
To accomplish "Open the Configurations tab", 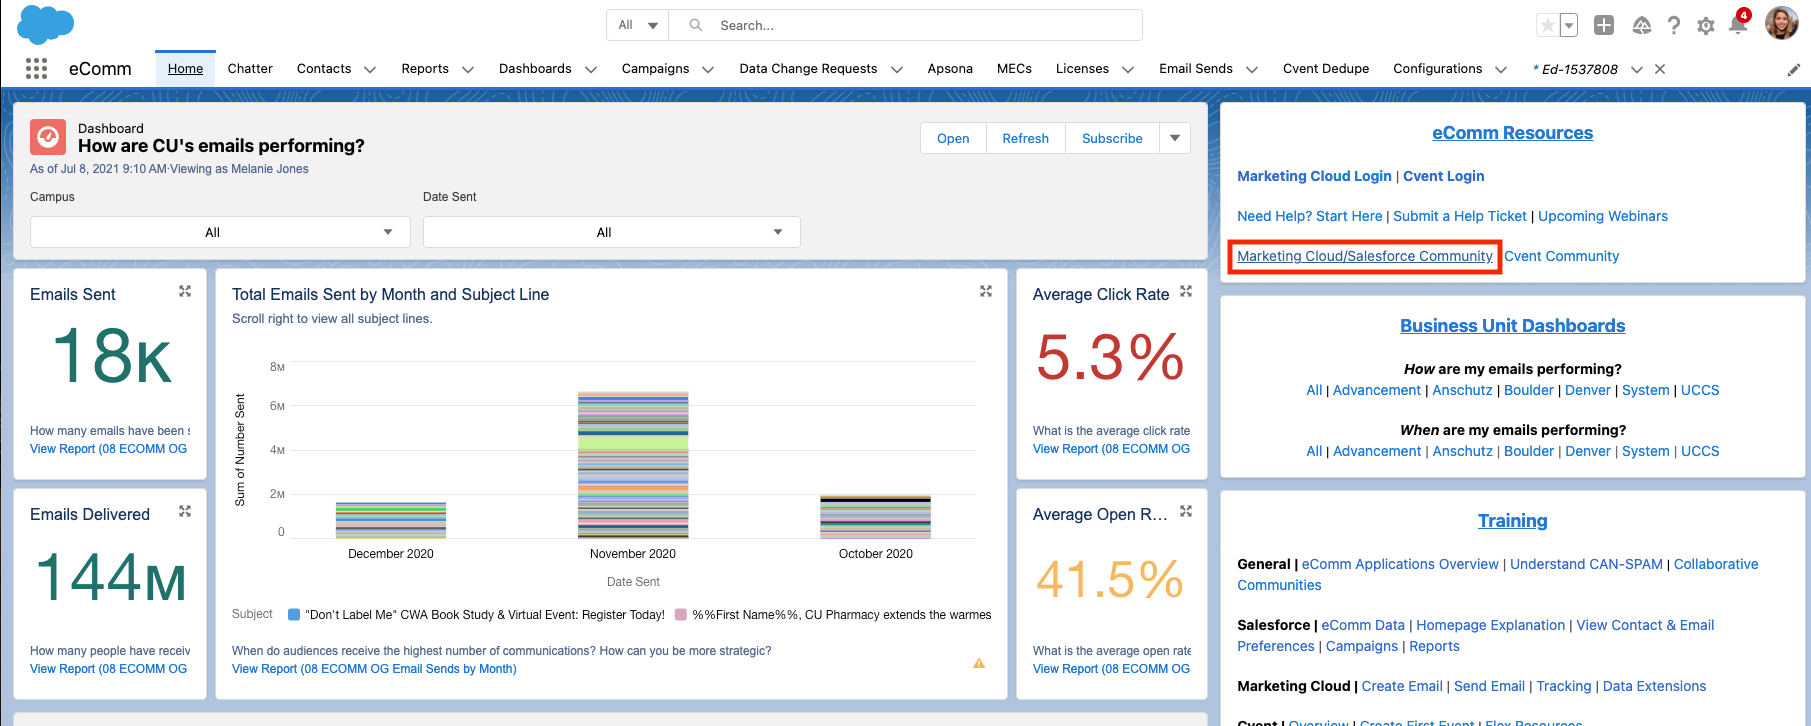I will (x=1437, y=68).
